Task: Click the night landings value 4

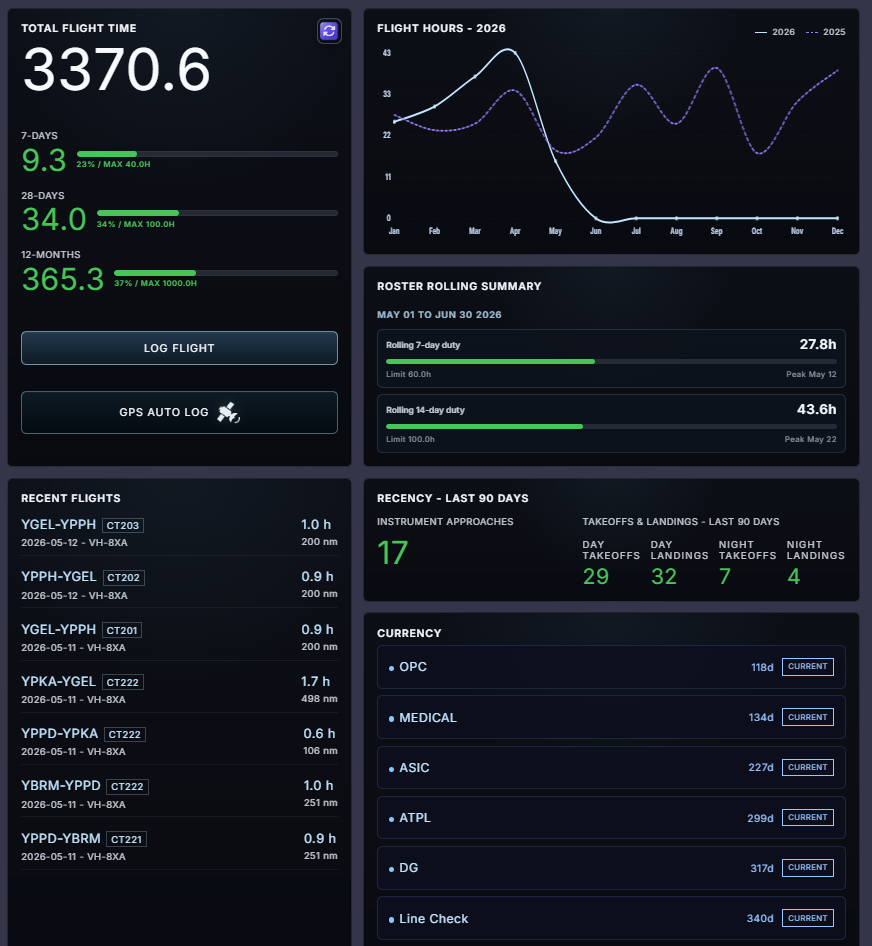Action: click(x=794, y=577)
